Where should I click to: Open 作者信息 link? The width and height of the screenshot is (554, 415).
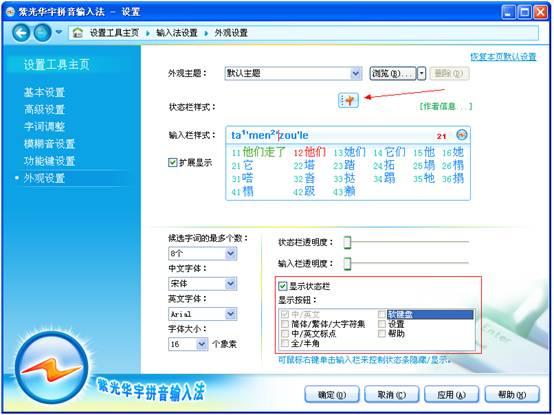446,106
